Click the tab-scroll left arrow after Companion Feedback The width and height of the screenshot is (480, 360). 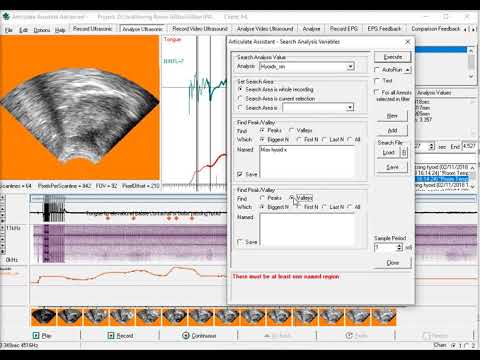click(x=466, y=29)
